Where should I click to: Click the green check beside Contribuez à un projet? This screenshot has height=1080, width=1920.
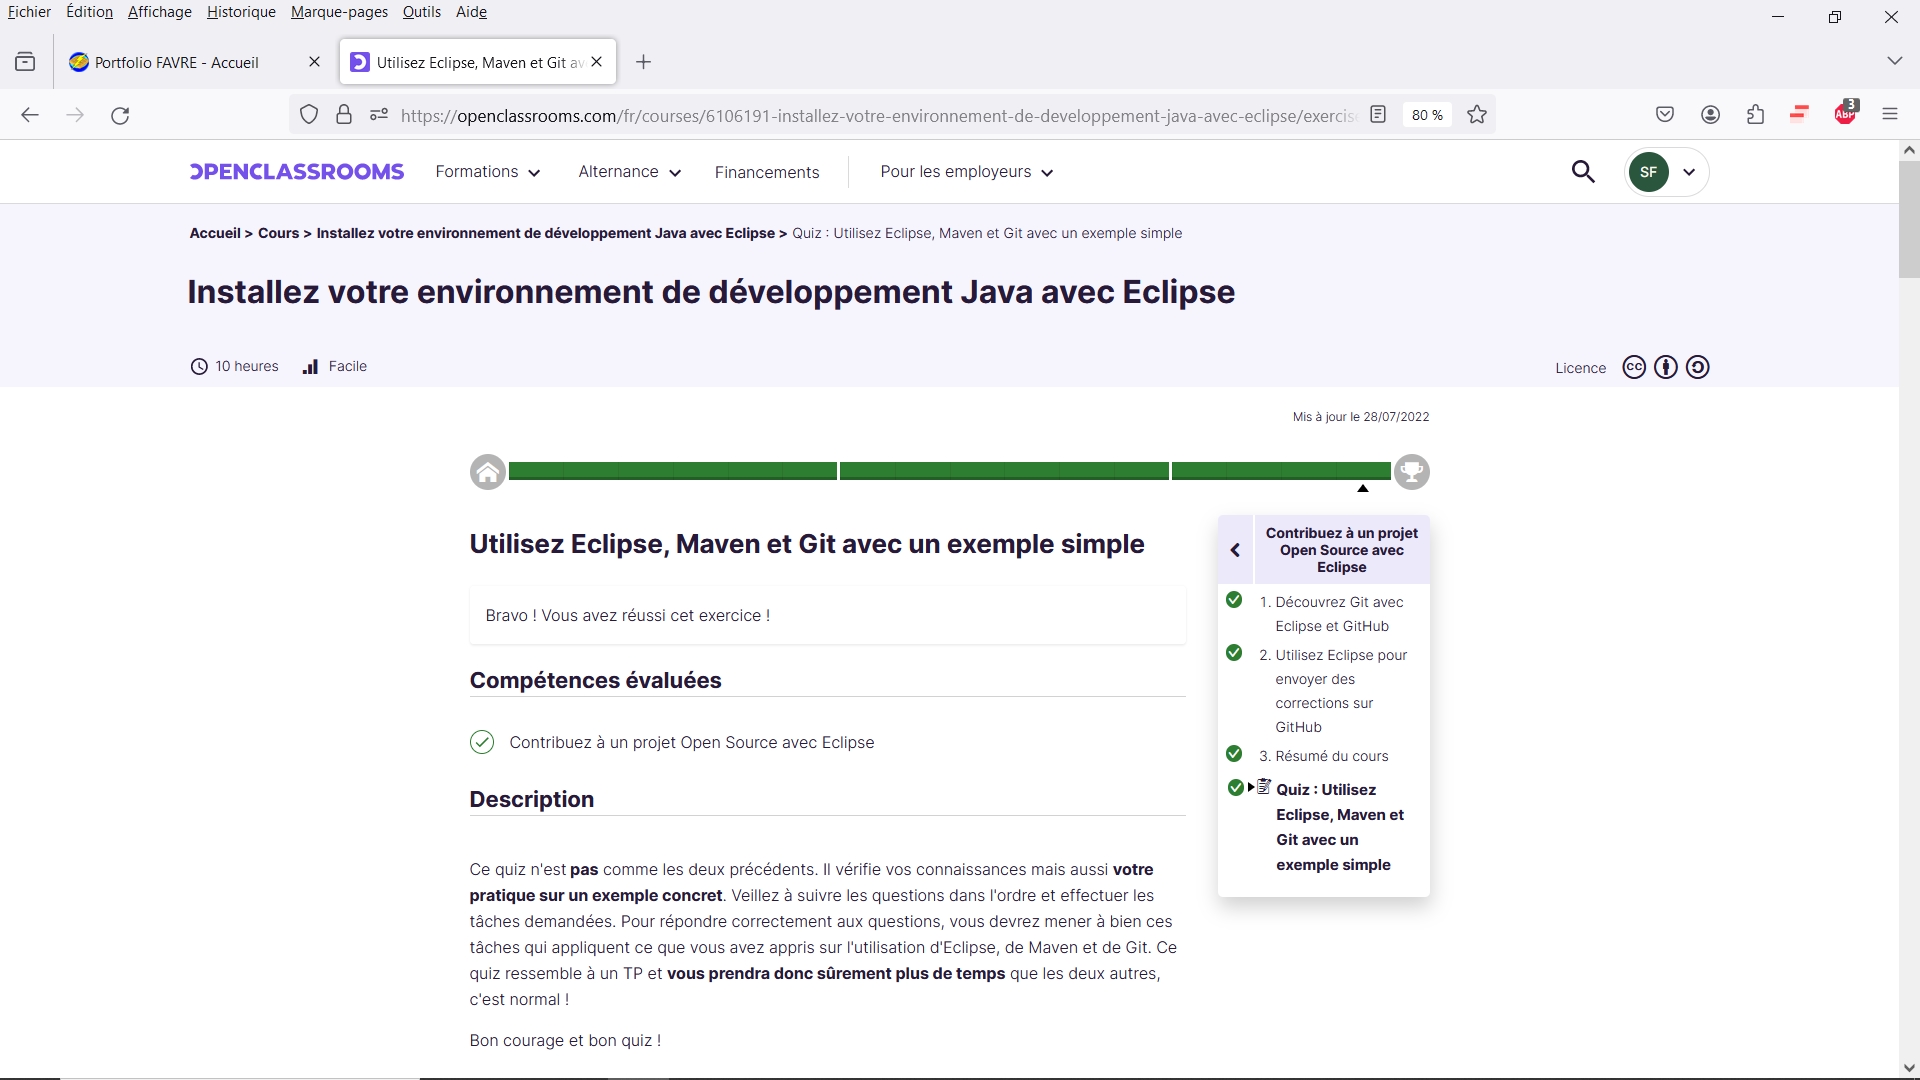click(482, 742)
